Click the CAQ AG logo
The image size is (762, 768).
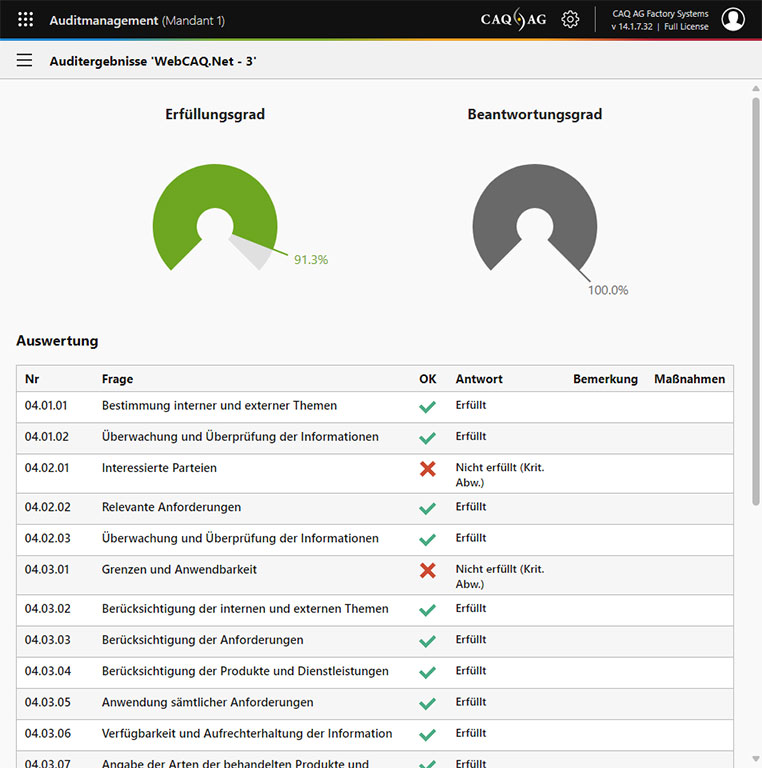tap(513, 20)
